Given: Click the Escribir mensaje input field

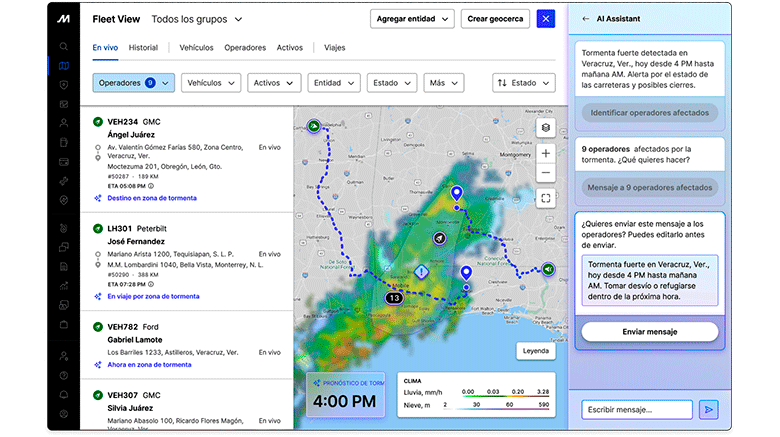Looking at the screenshot, I should point(636,409).
